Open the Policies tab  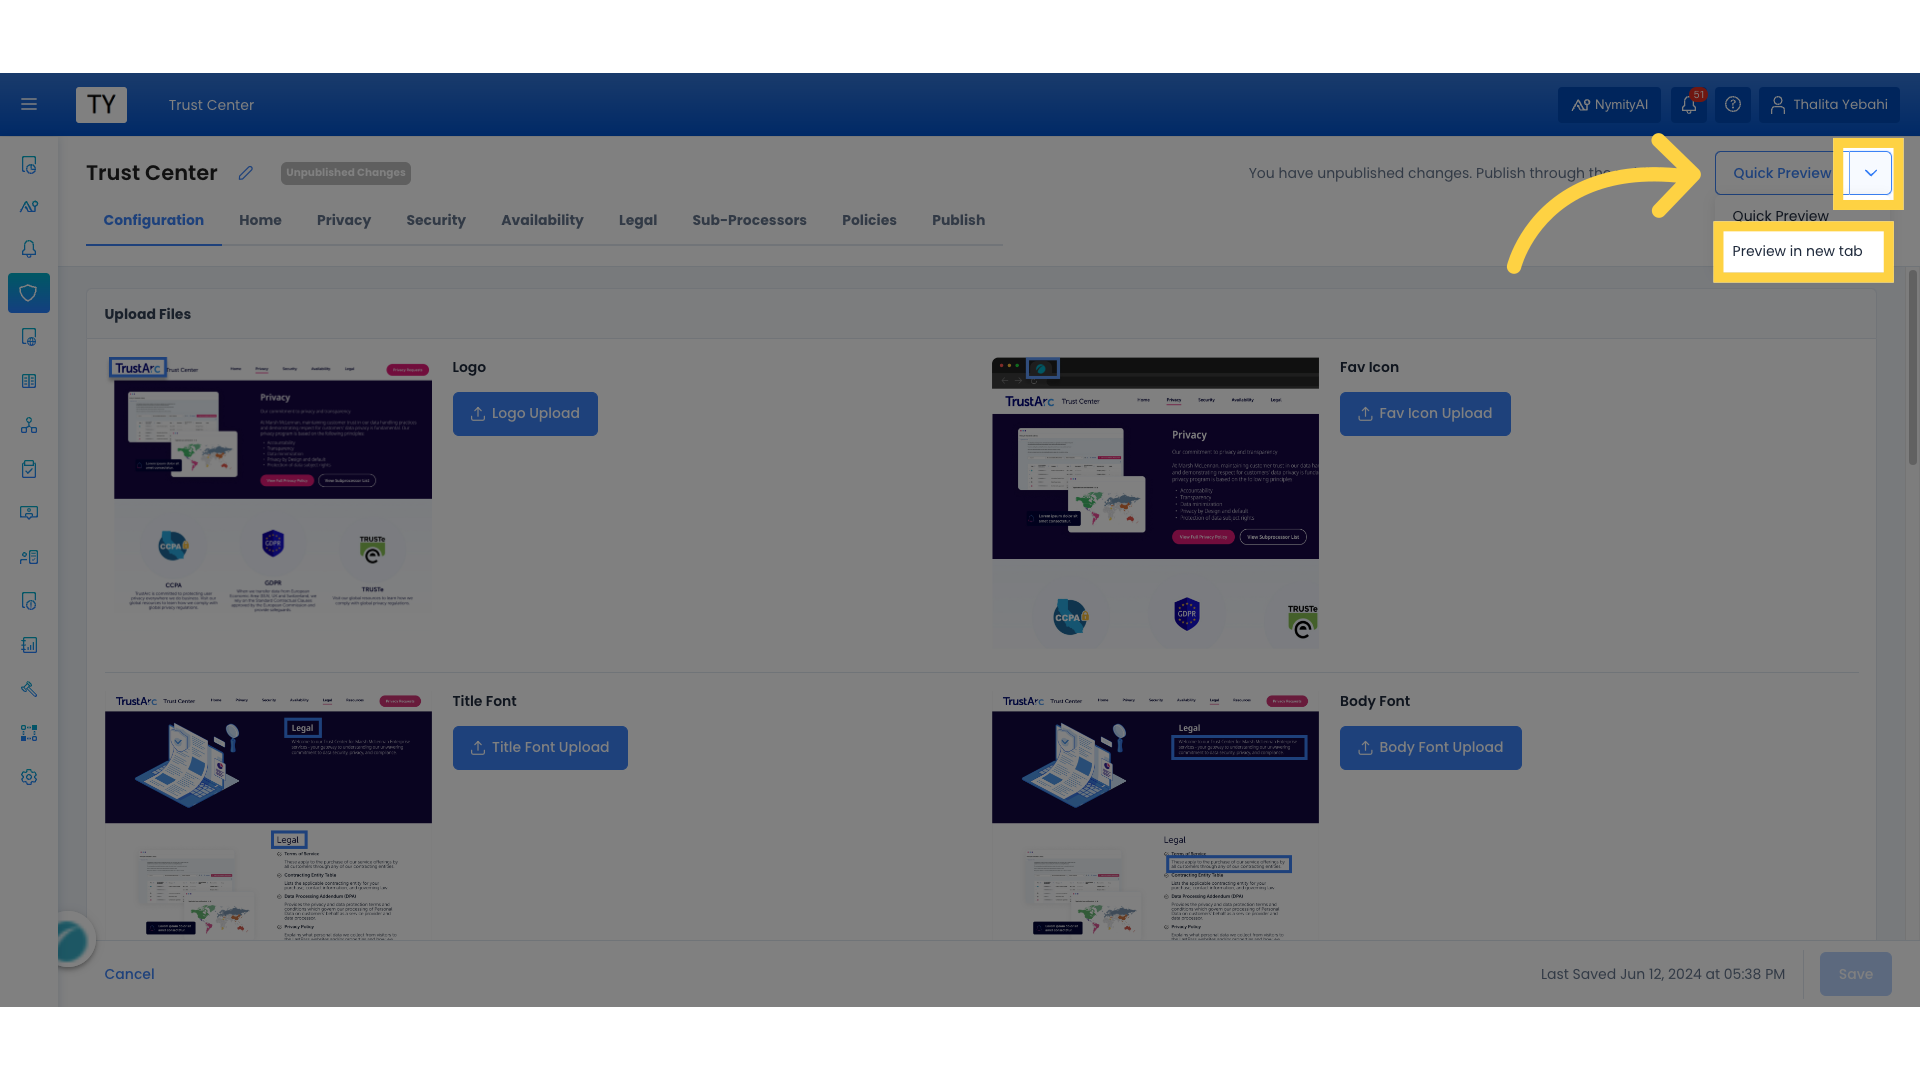869,220
